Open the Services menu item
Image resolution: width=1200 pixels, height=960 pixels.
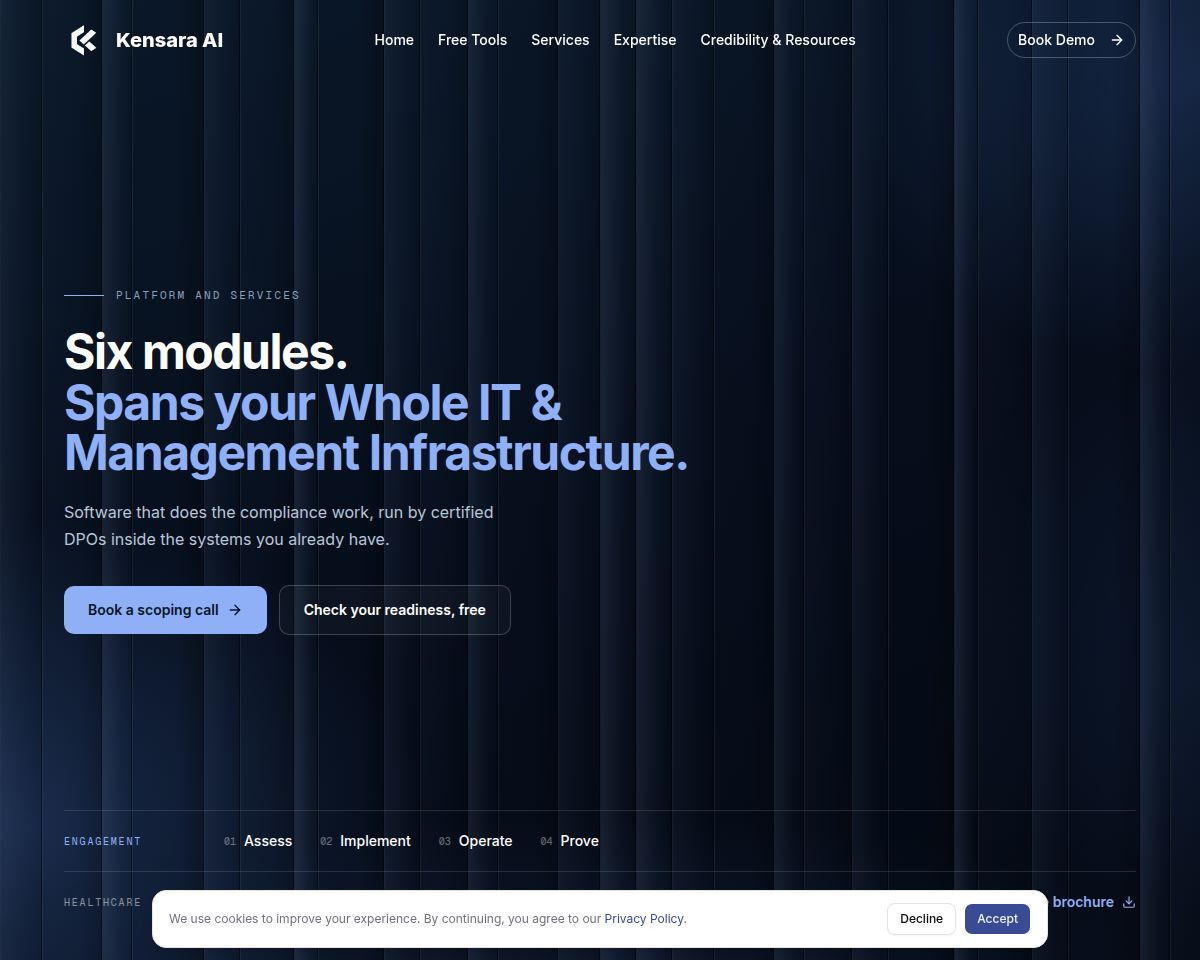(560, 40)
